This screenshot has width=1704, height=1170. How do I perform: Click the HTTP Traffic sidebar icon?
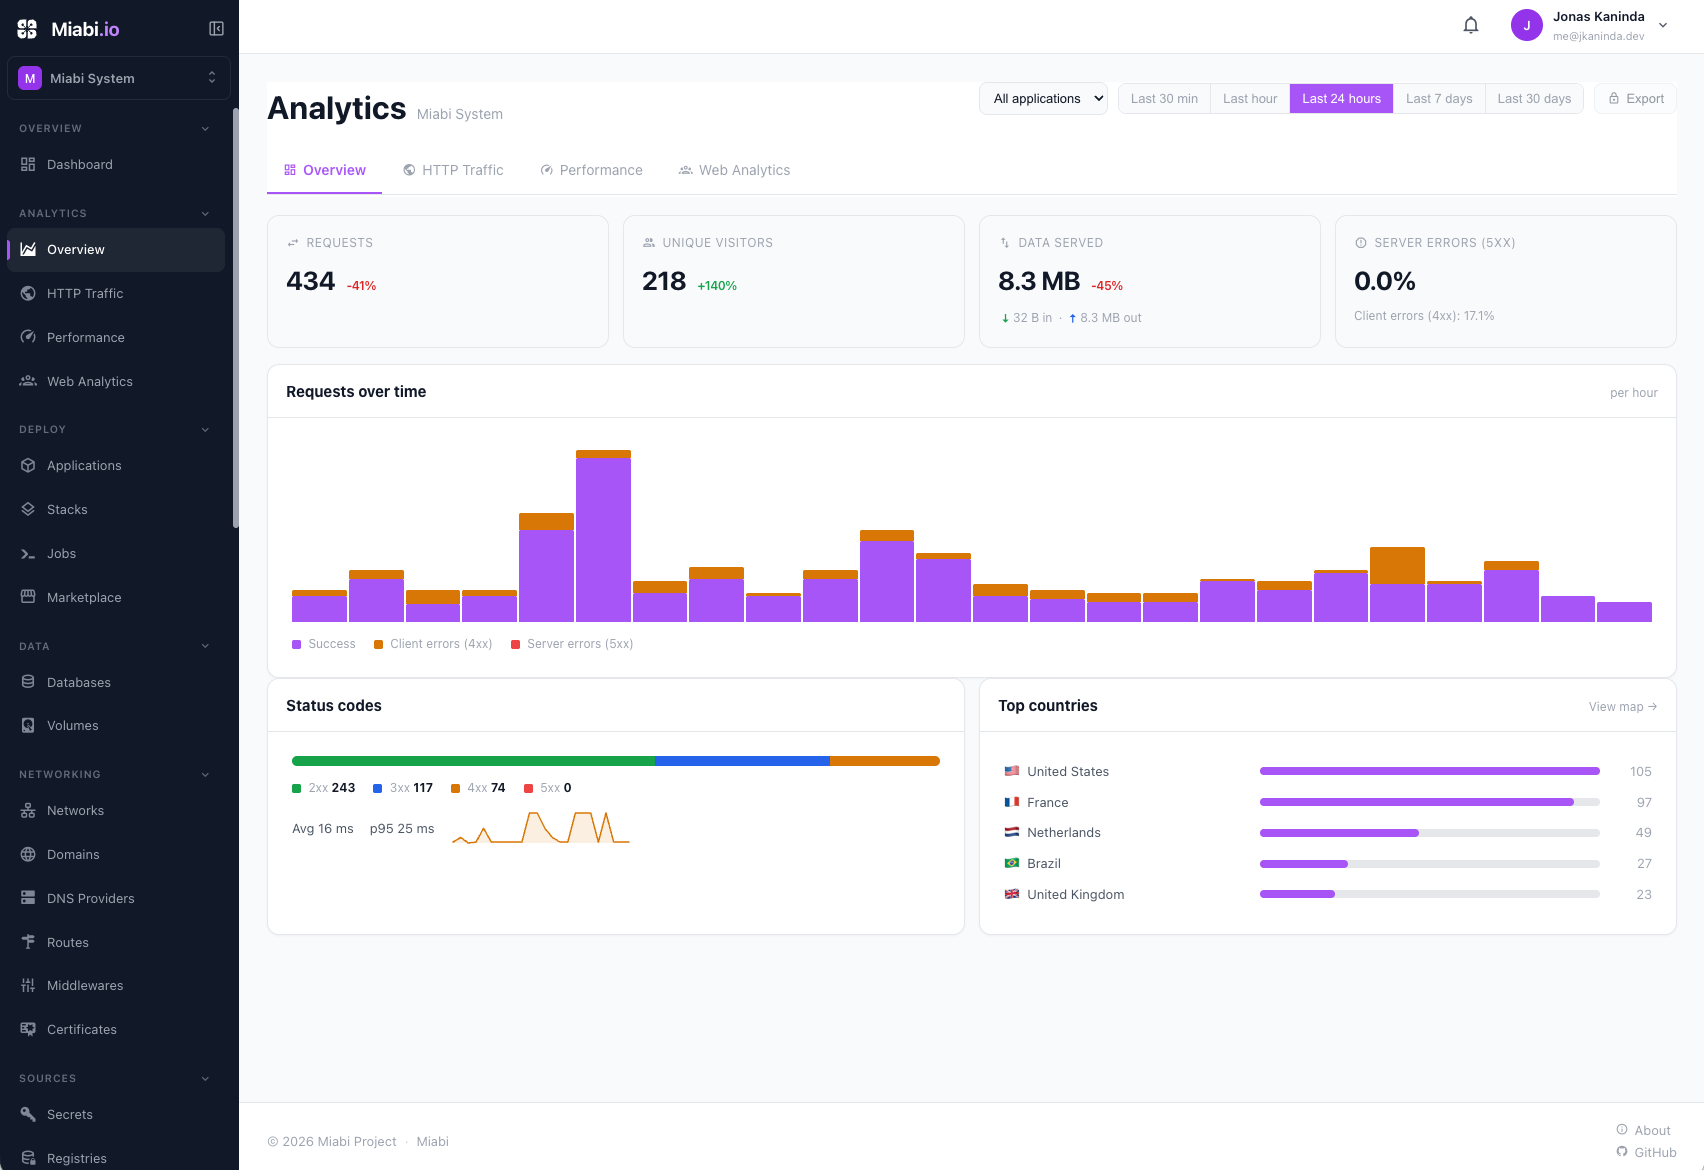coord(28,293)
